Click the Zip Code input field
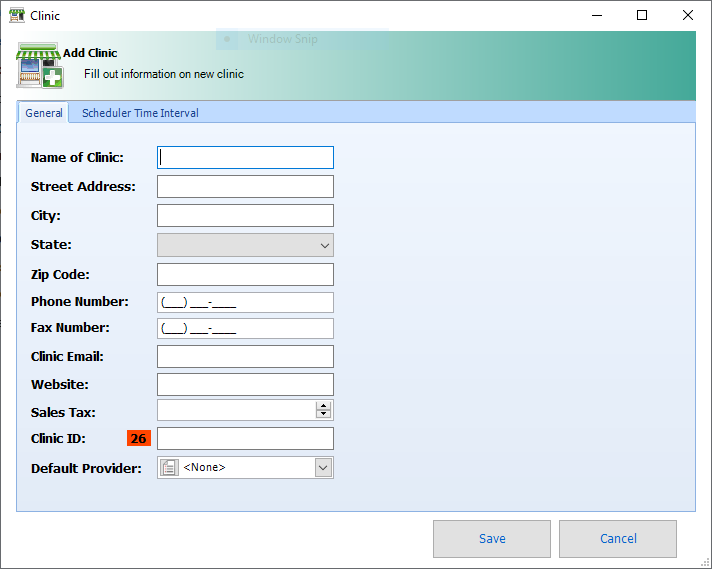 coord(245,274)
